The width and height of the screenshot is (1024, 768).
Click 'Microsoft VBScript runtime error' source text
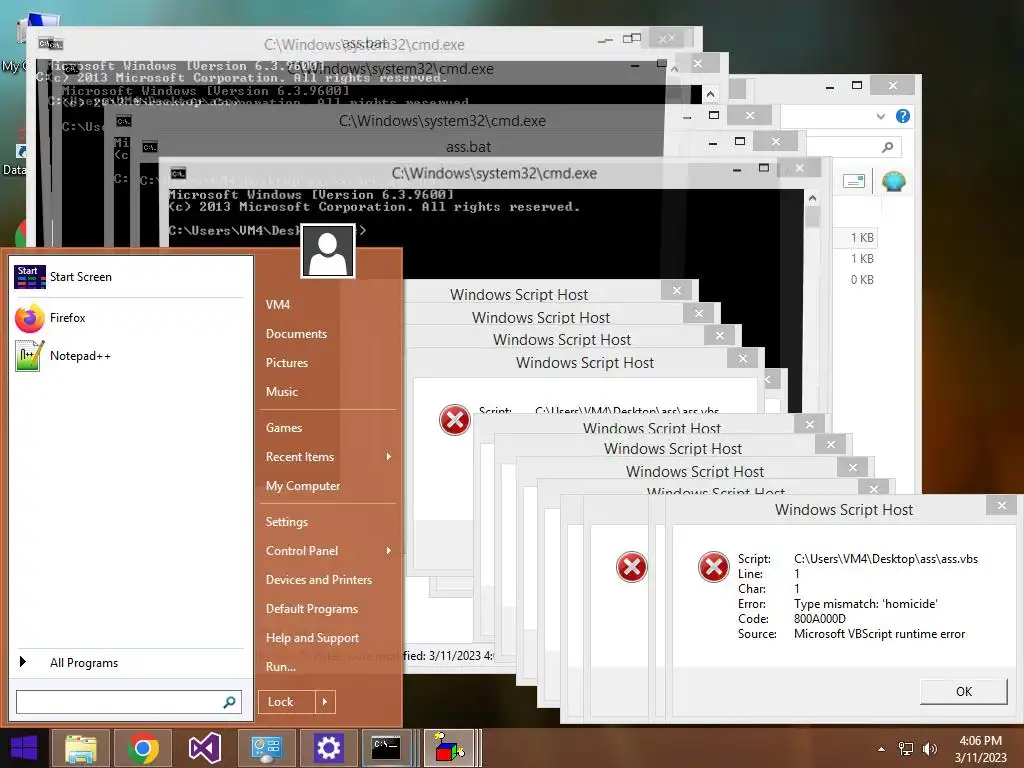(x=879, y=634)
